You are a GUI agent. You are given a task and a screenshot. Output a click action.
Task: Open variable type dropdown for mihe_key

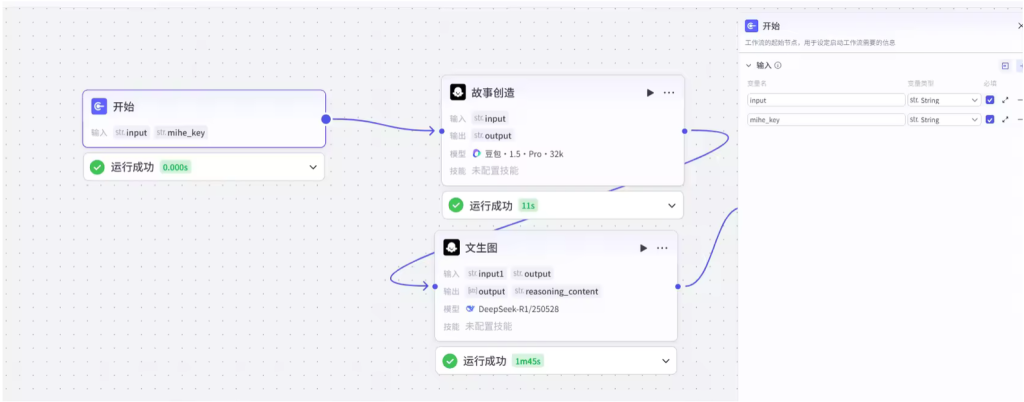point(944,119)
